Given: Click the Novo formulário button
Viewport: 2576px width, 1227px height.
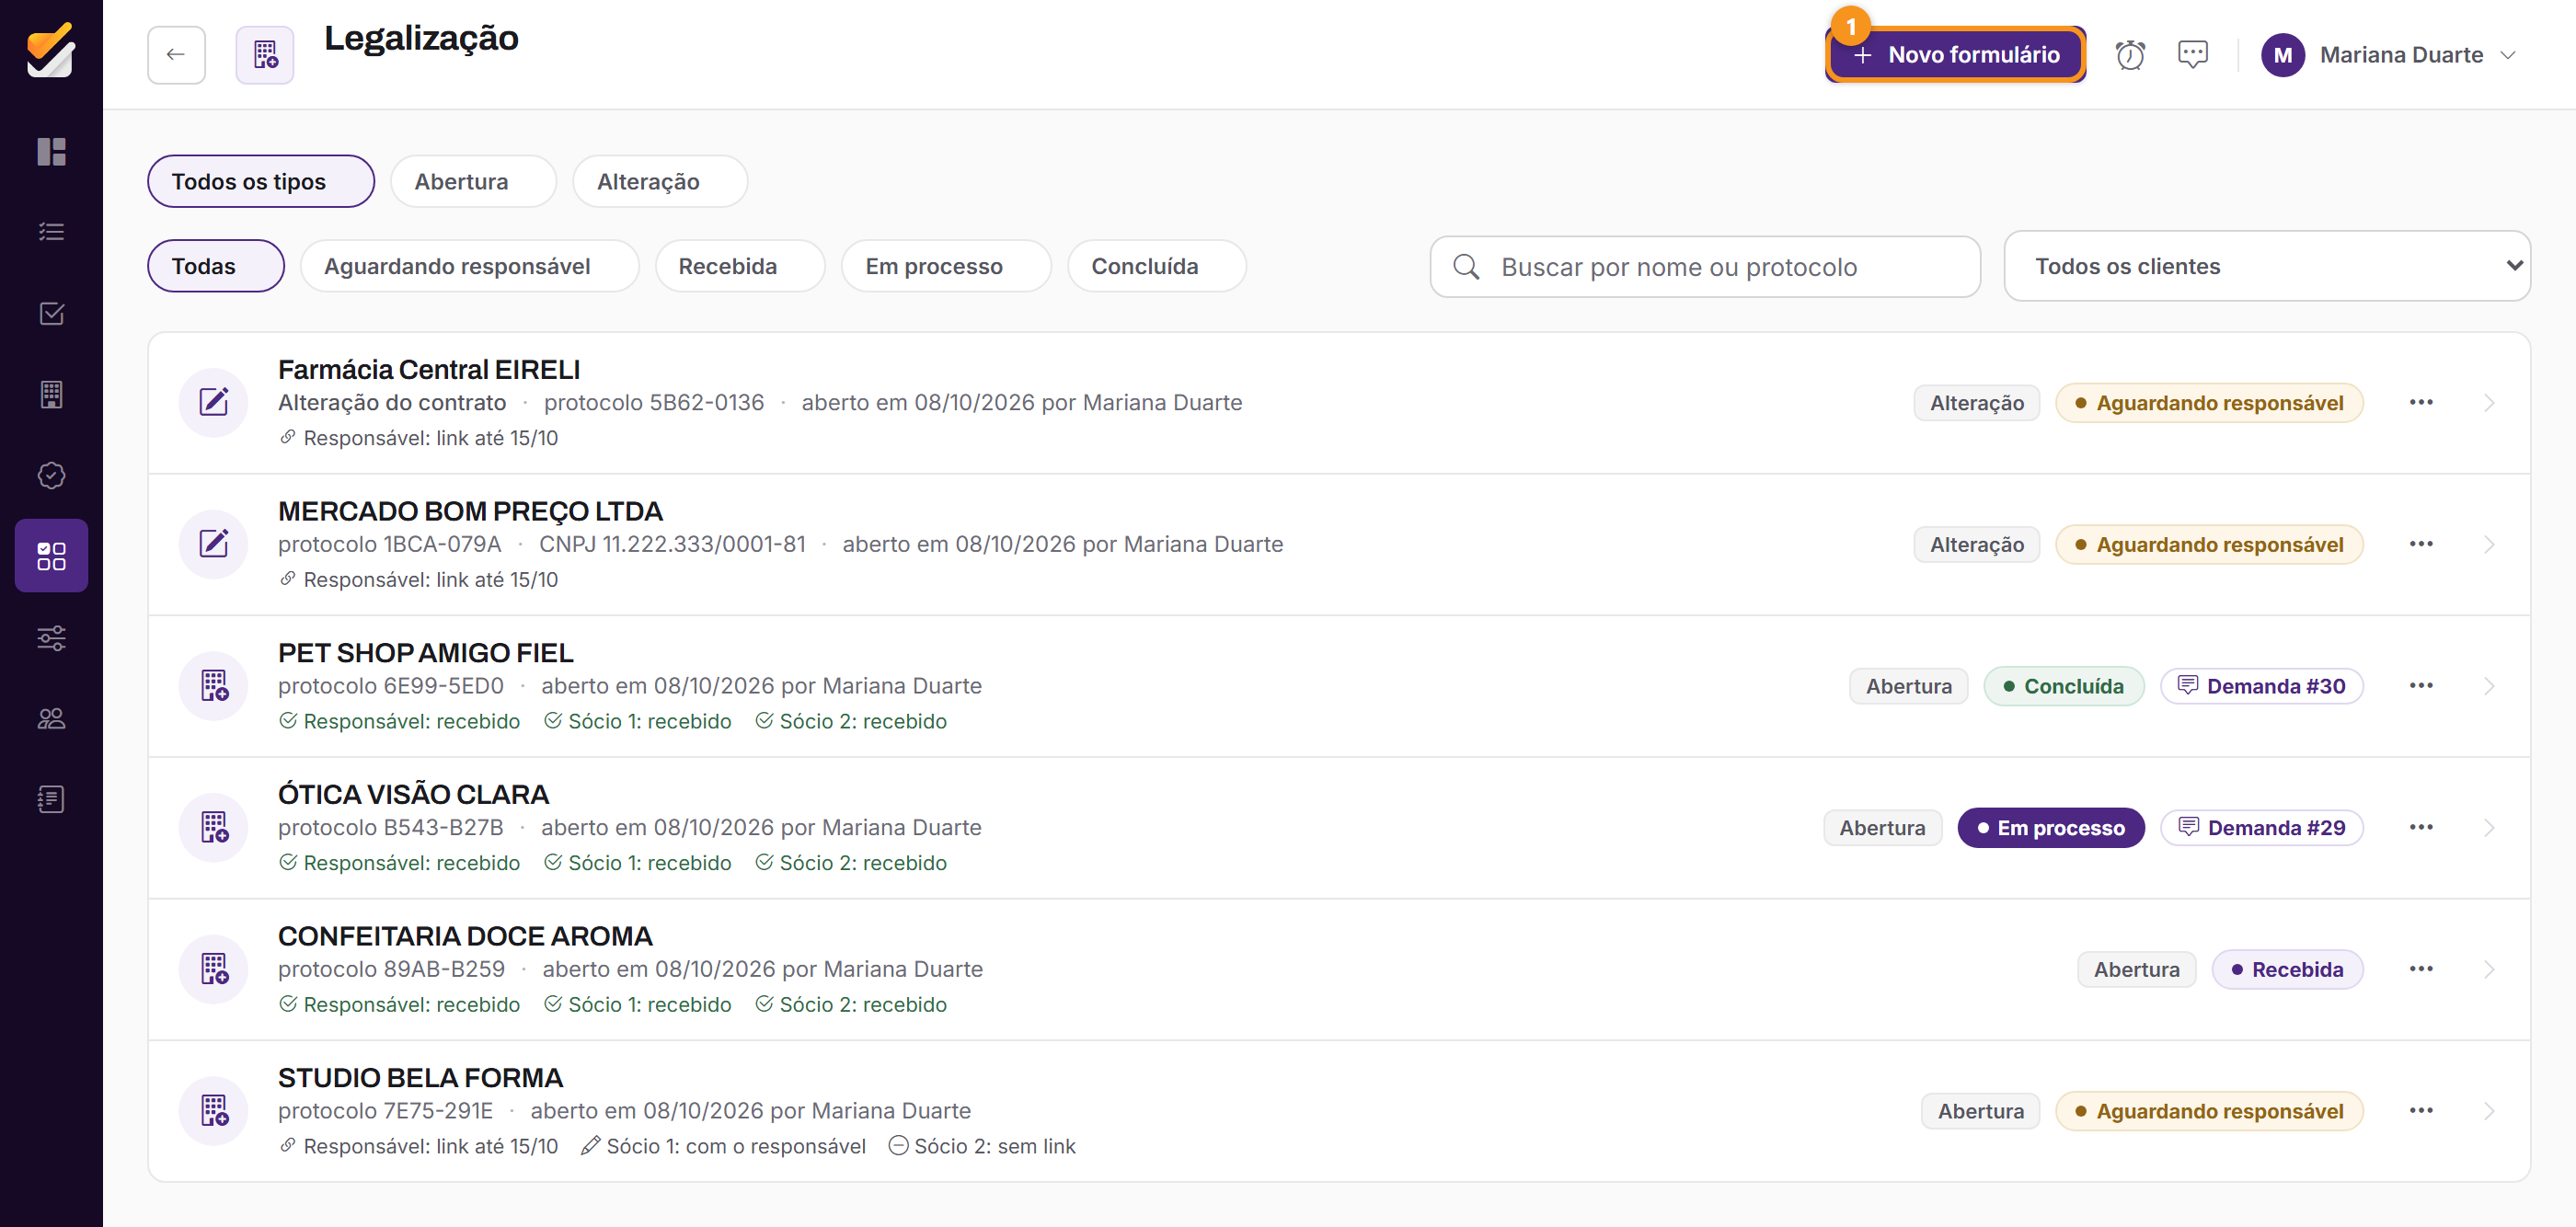Looking at the screenshot, I should 1955,55.
